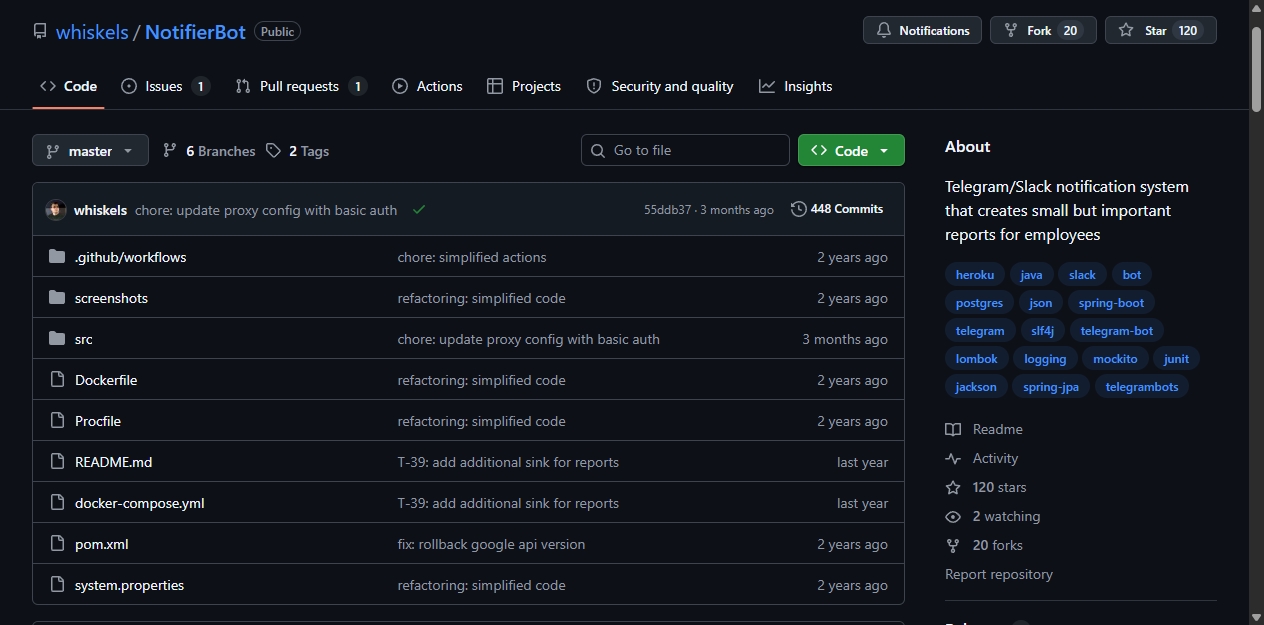Open Security and quality tab

point(660,86)
